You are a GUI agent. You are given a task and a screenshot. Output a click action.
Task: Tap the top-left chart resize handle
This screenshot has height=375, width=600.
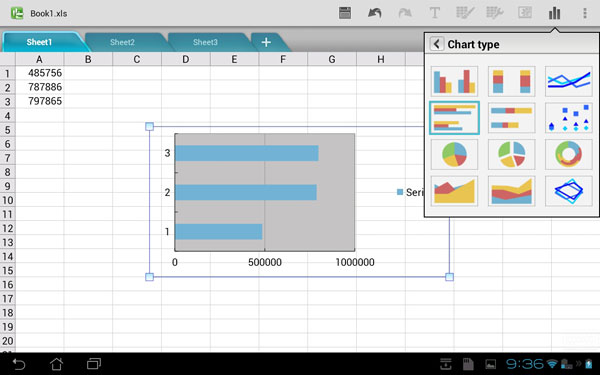pos(150,126)
